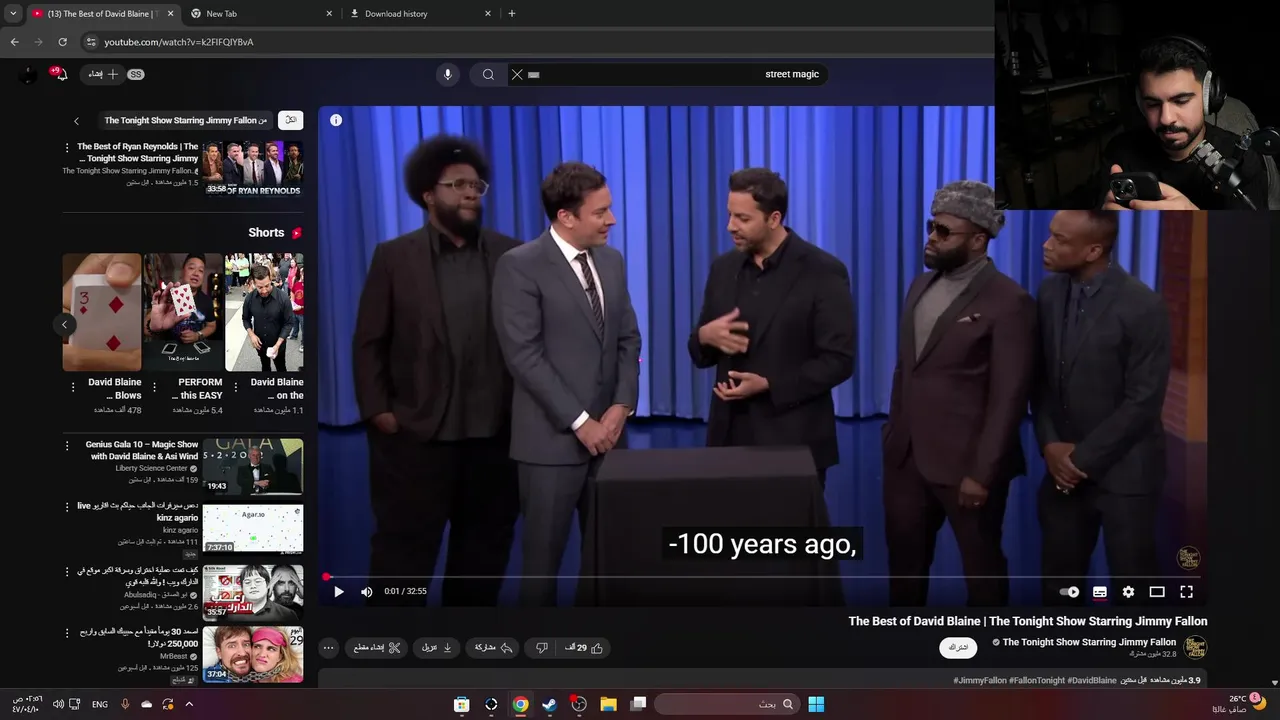Viewport: 1280px width, 720px height.
Task: Open Steam from the taskbar
Action: pos(550,704)
